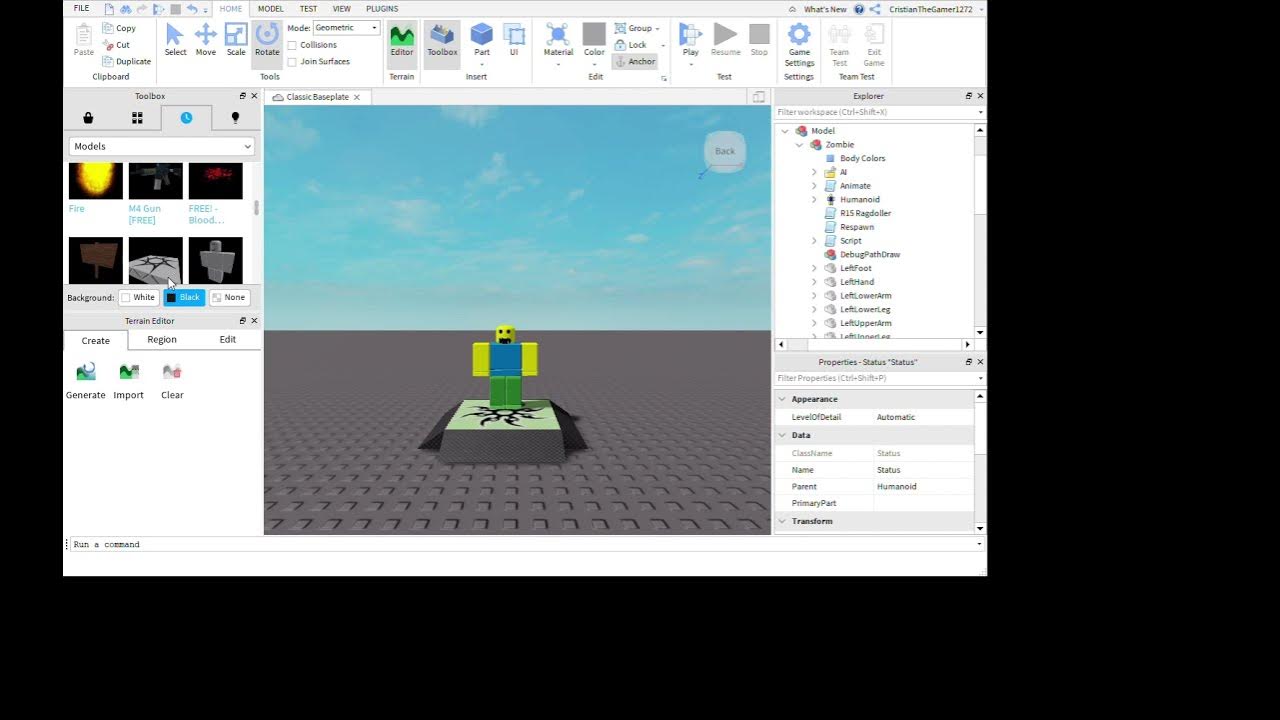Activate the Move tool
This screenshot has width=1280, height=720.
click(206, 40)
